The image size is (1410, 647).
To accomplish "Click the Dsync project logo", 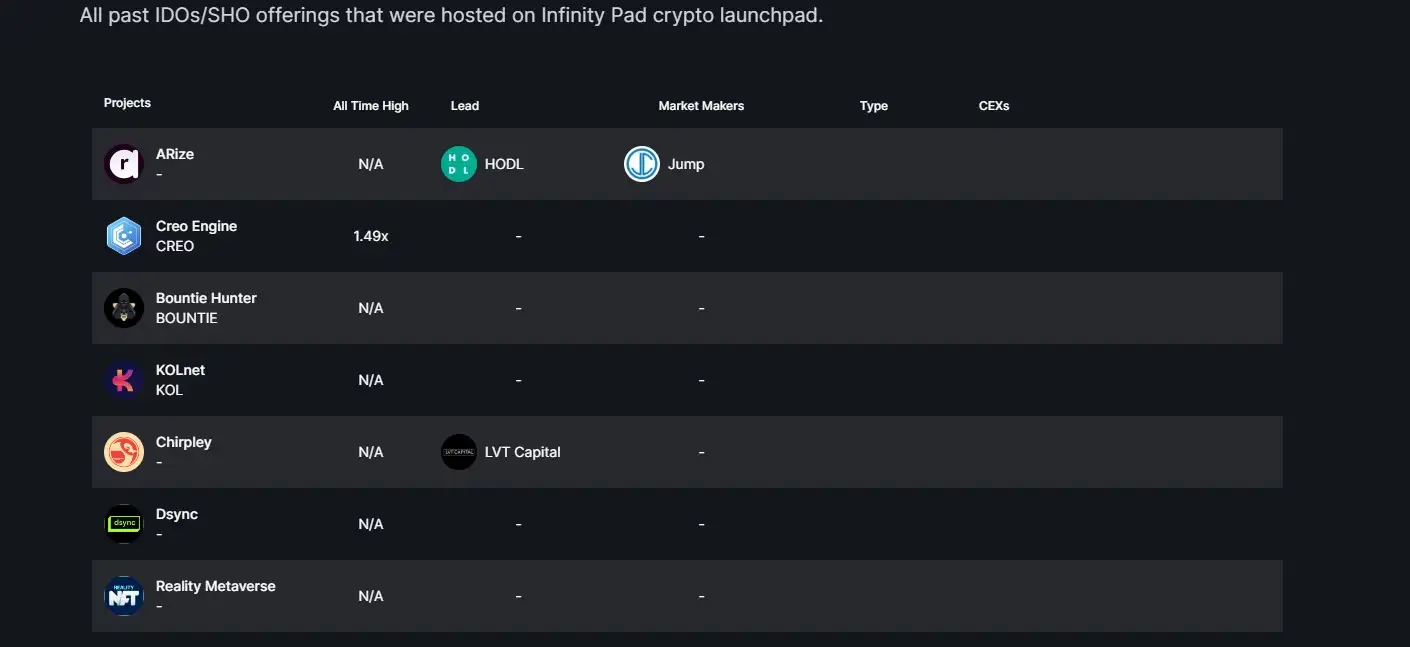I will (124, 524).
